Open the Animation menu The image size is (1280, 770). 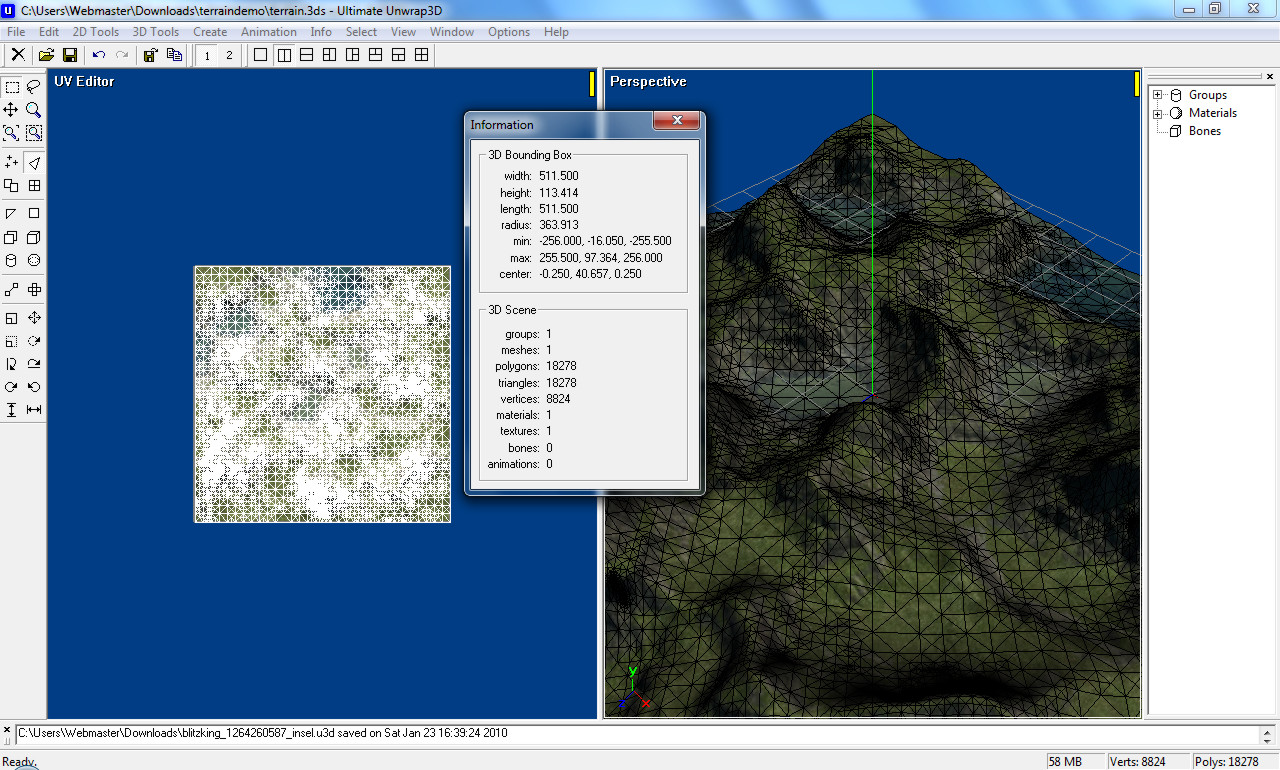point(268,32)
